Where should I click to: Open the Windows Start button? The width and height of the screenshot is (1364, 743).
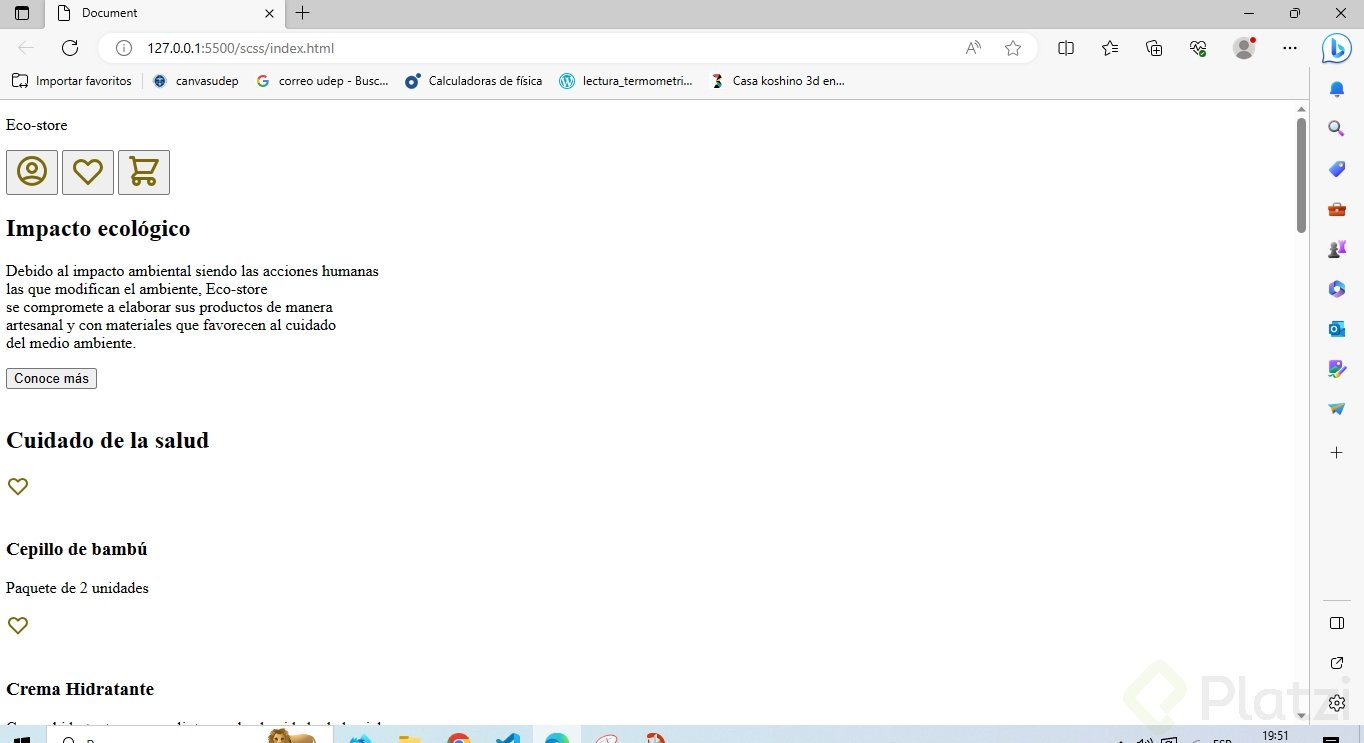[21, 738]
